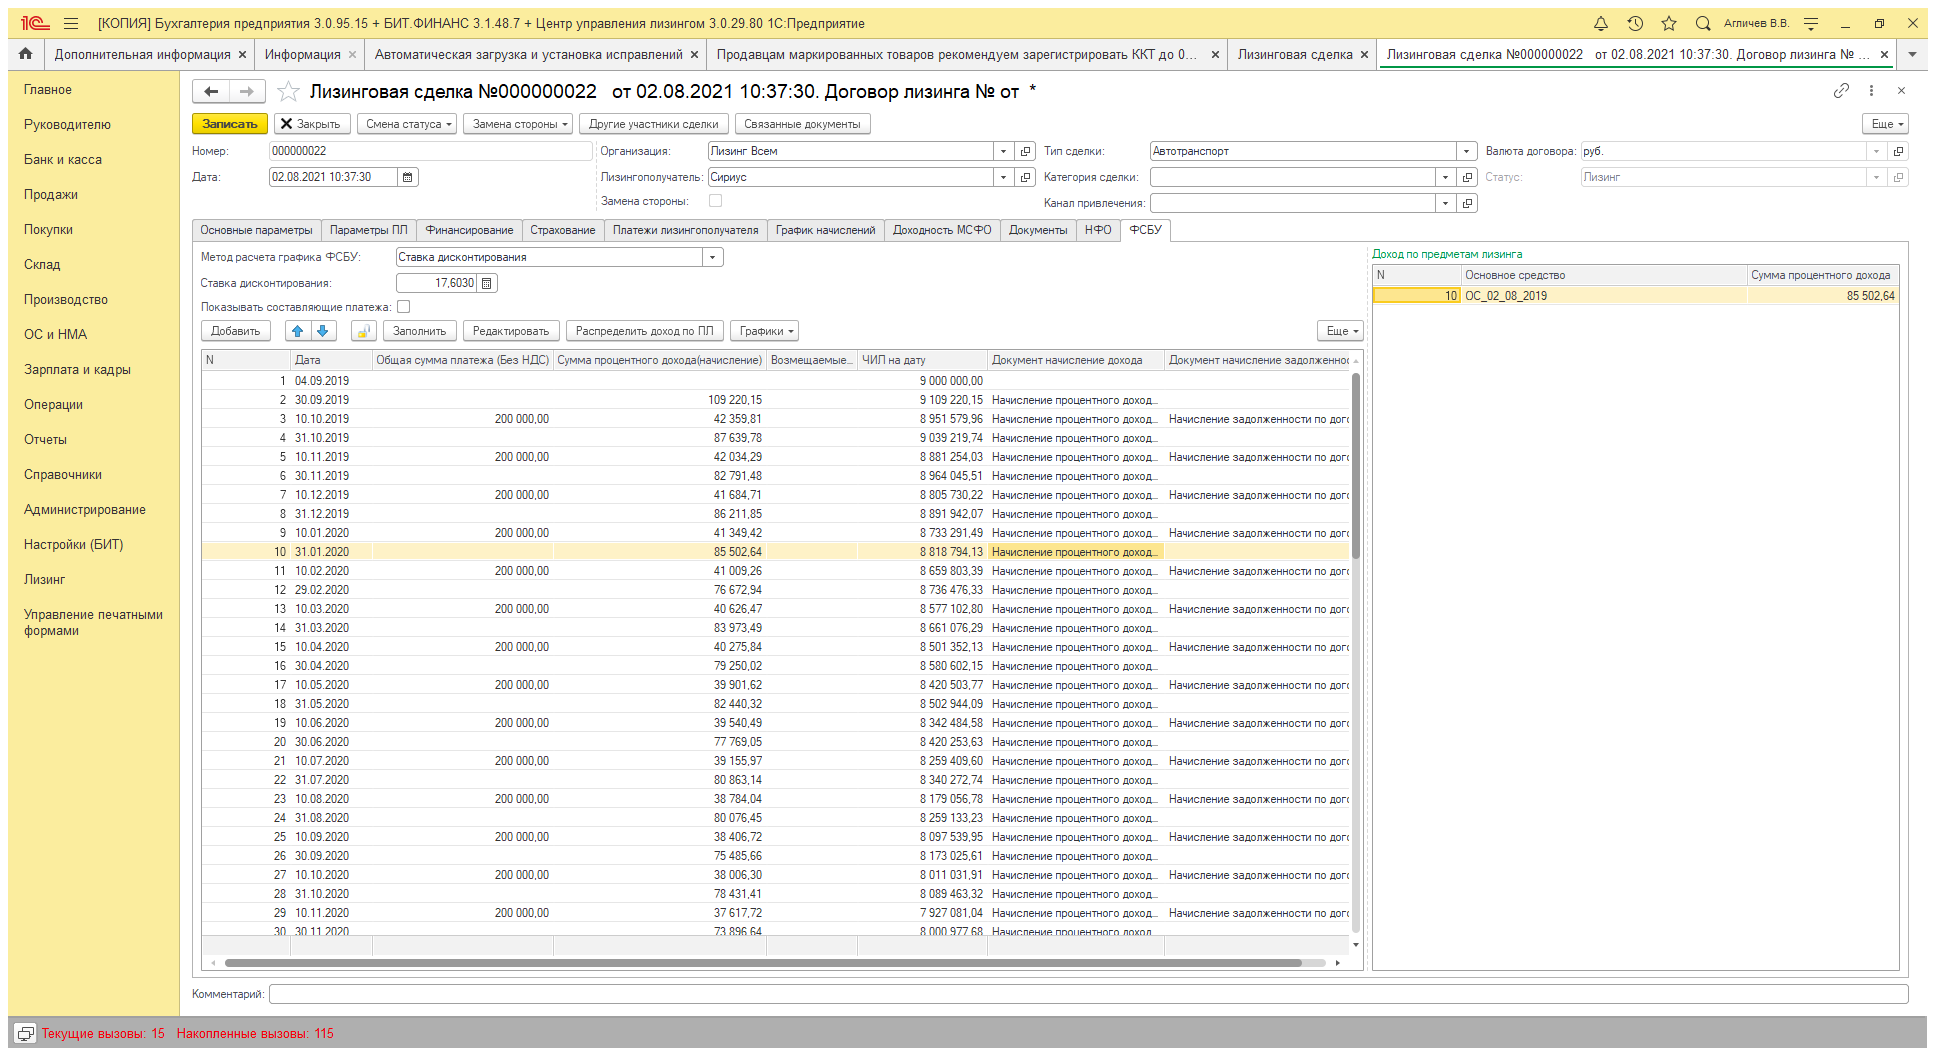The image size is (1936, 1056).
Task: Open the history clock icon
Action: (1635, 23)
